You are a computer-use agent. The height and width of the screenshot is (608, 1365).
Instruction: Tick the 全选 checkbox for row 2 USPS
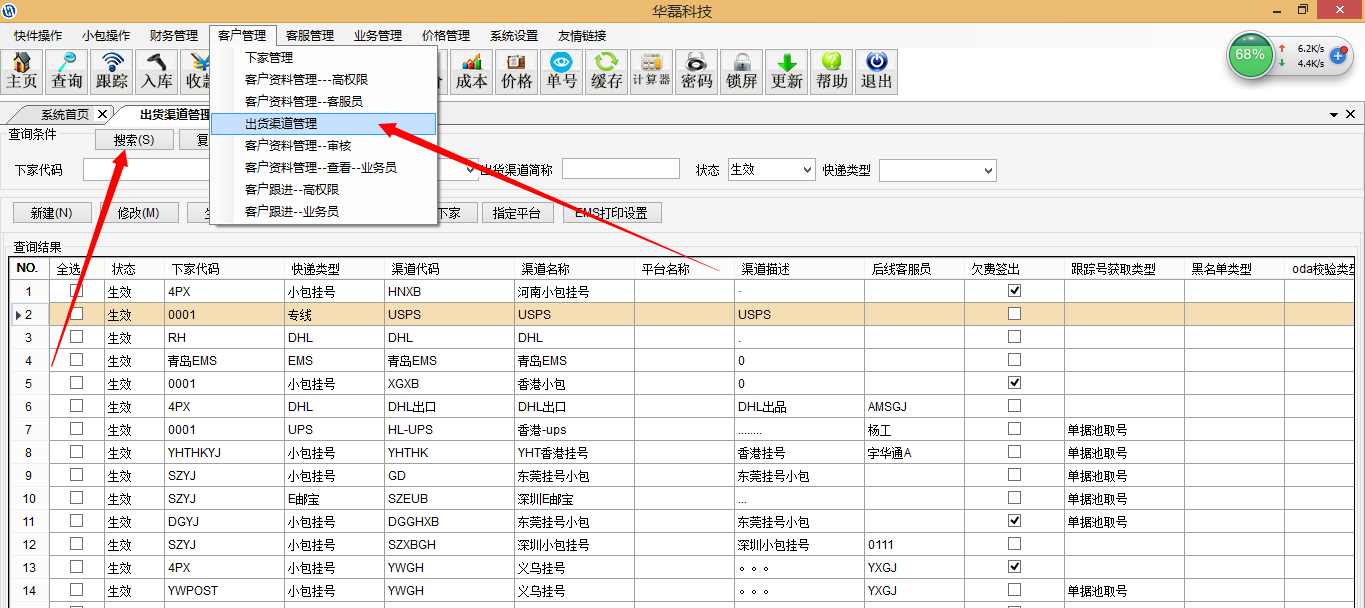click(x=76, y=314)
